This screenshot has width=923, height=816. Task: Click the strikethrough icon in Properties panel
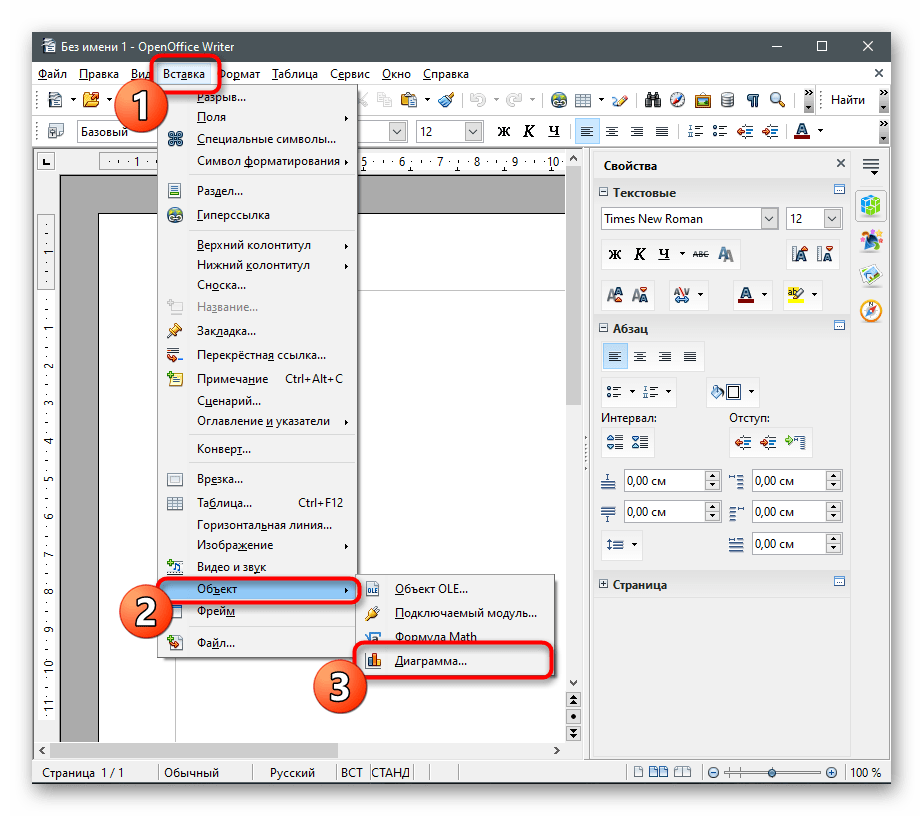[x=700, y=255]
